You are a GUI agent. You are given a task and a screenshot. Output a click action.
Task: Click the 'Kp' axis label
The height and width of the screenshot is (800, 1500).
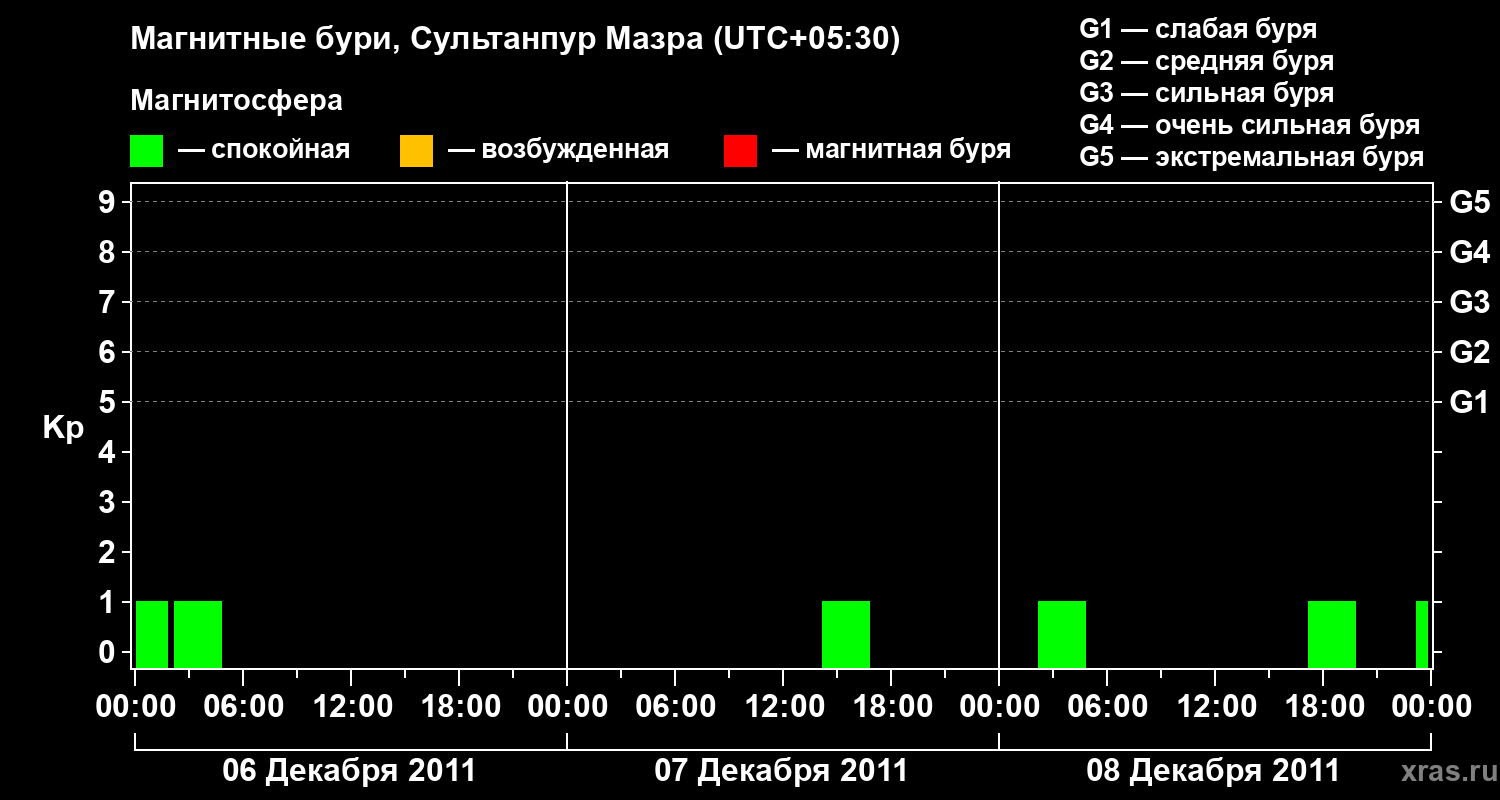point(63,428)
